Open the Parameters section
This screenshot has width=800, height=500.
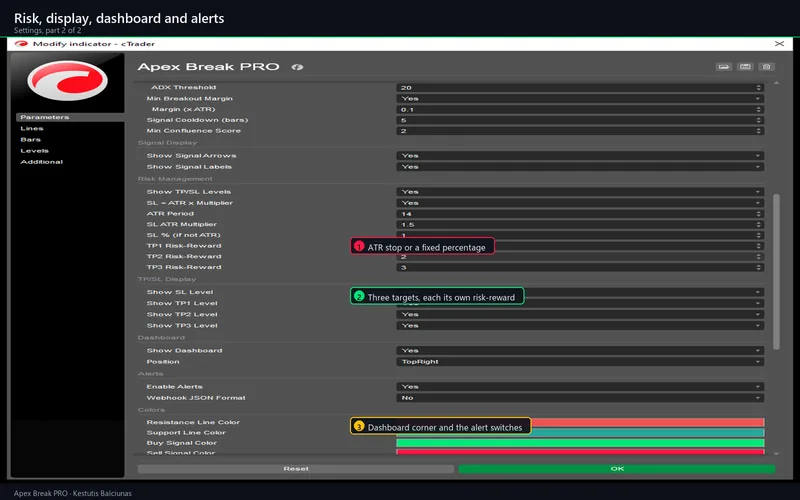[70, 117]
